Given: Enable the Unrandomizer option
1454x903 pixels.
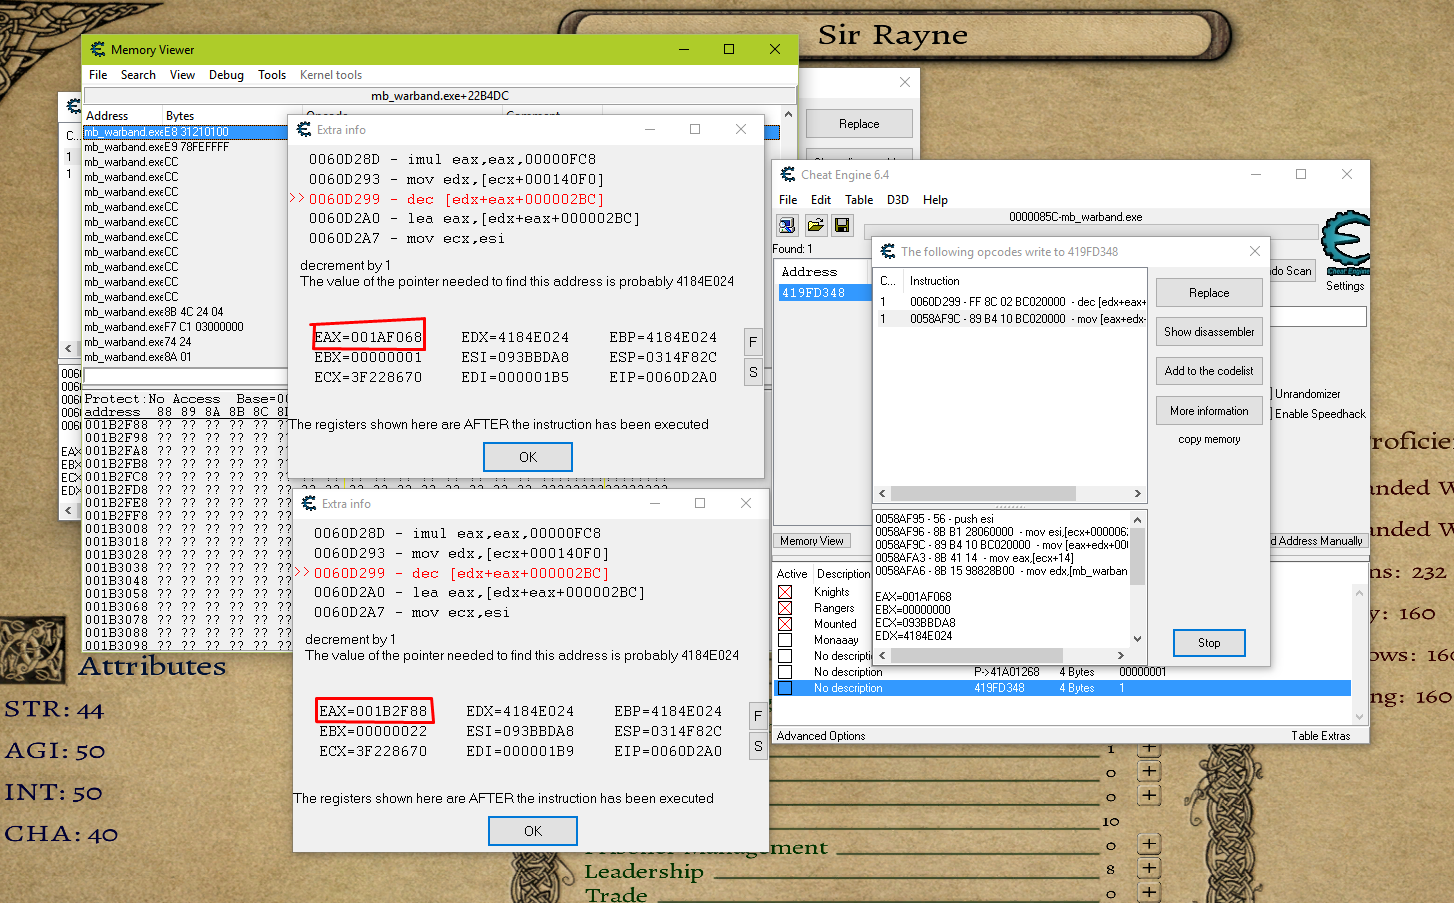Looking at the screenshot, I should [x=1306, y=394].
